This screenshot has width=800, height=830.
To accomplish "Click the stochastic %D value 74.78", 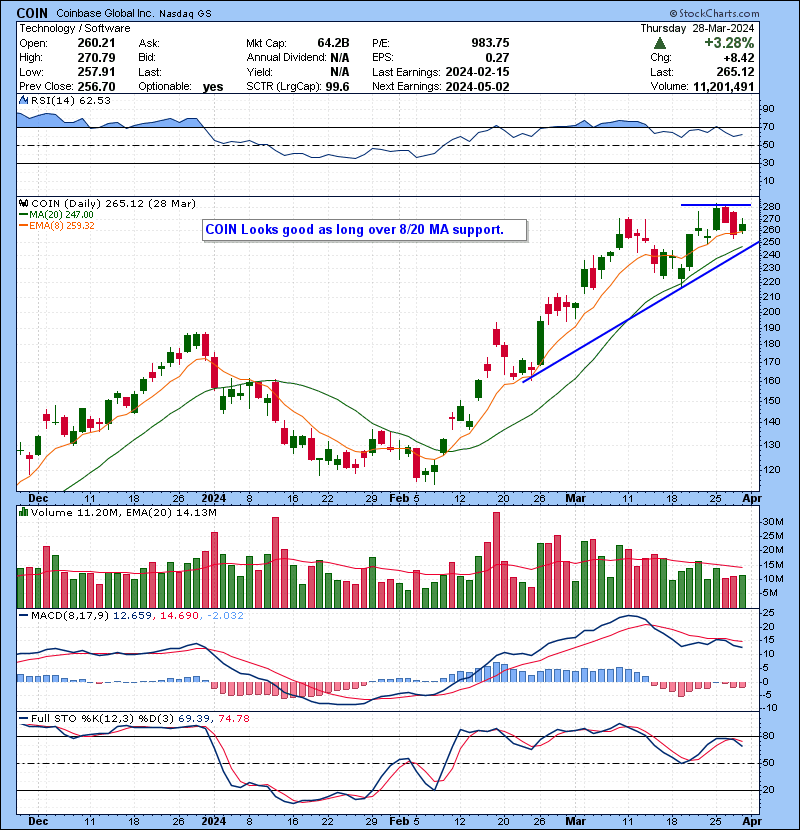I will [233, 718].
